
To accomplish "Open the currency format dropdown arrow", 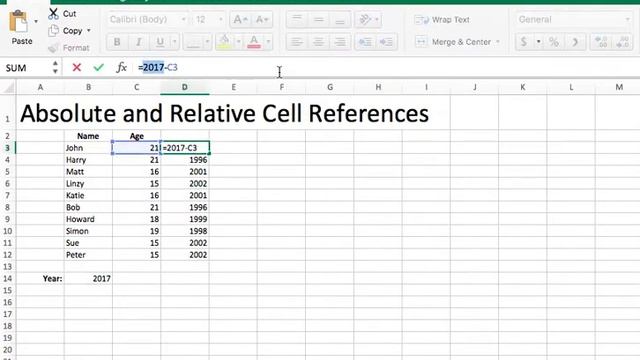I will [x=539, y=42].
